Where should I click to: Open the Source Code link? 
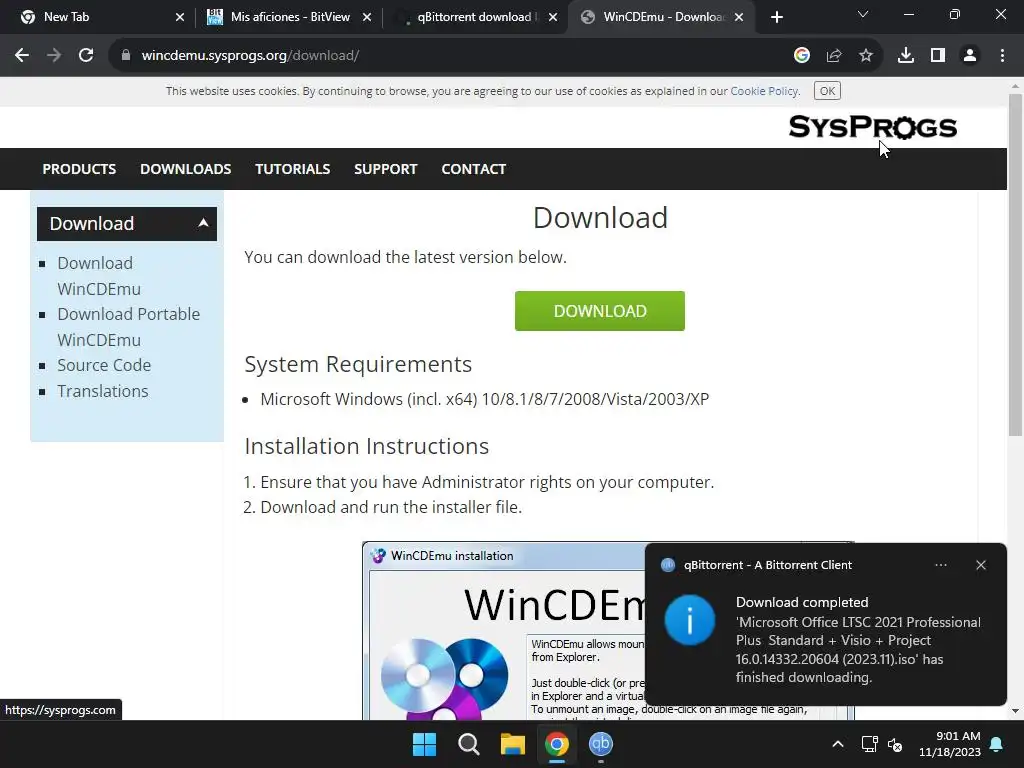click(x=104, y=365)
